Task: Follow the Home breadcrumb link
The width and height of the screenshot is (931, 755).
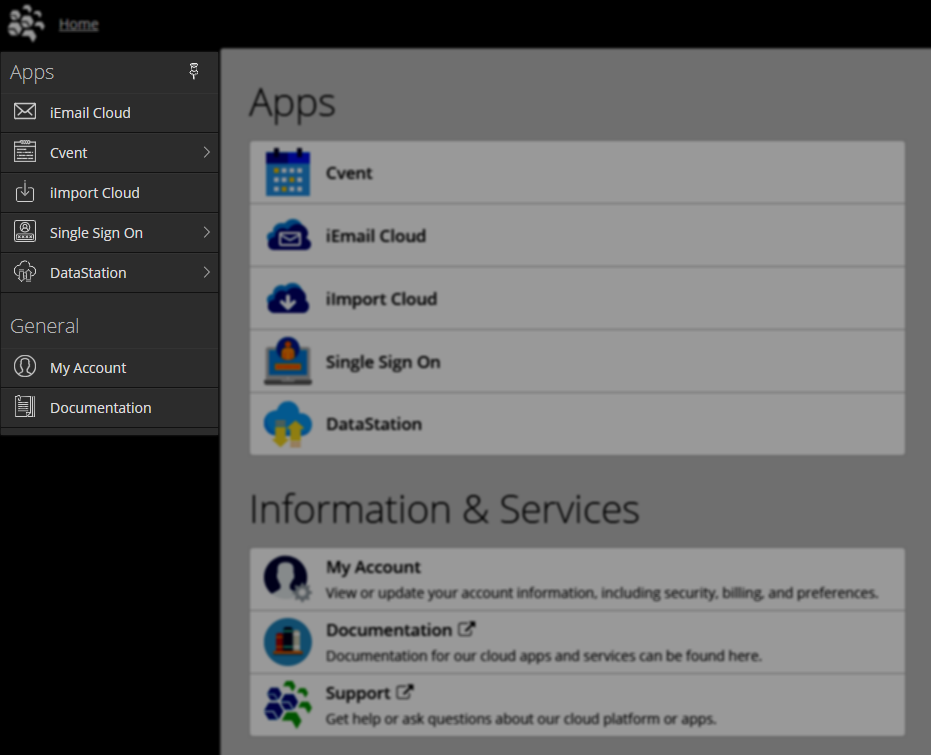Action: pyautogui.click(x=78, y=24)
